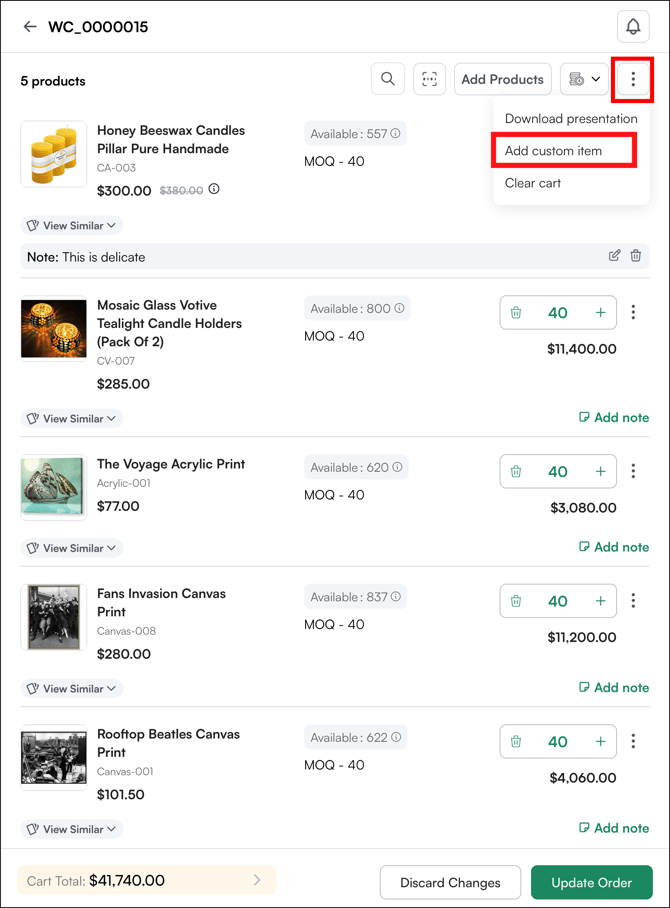Open the product search
The height and width of the screenshot is (908, 670).
(388, 79)
